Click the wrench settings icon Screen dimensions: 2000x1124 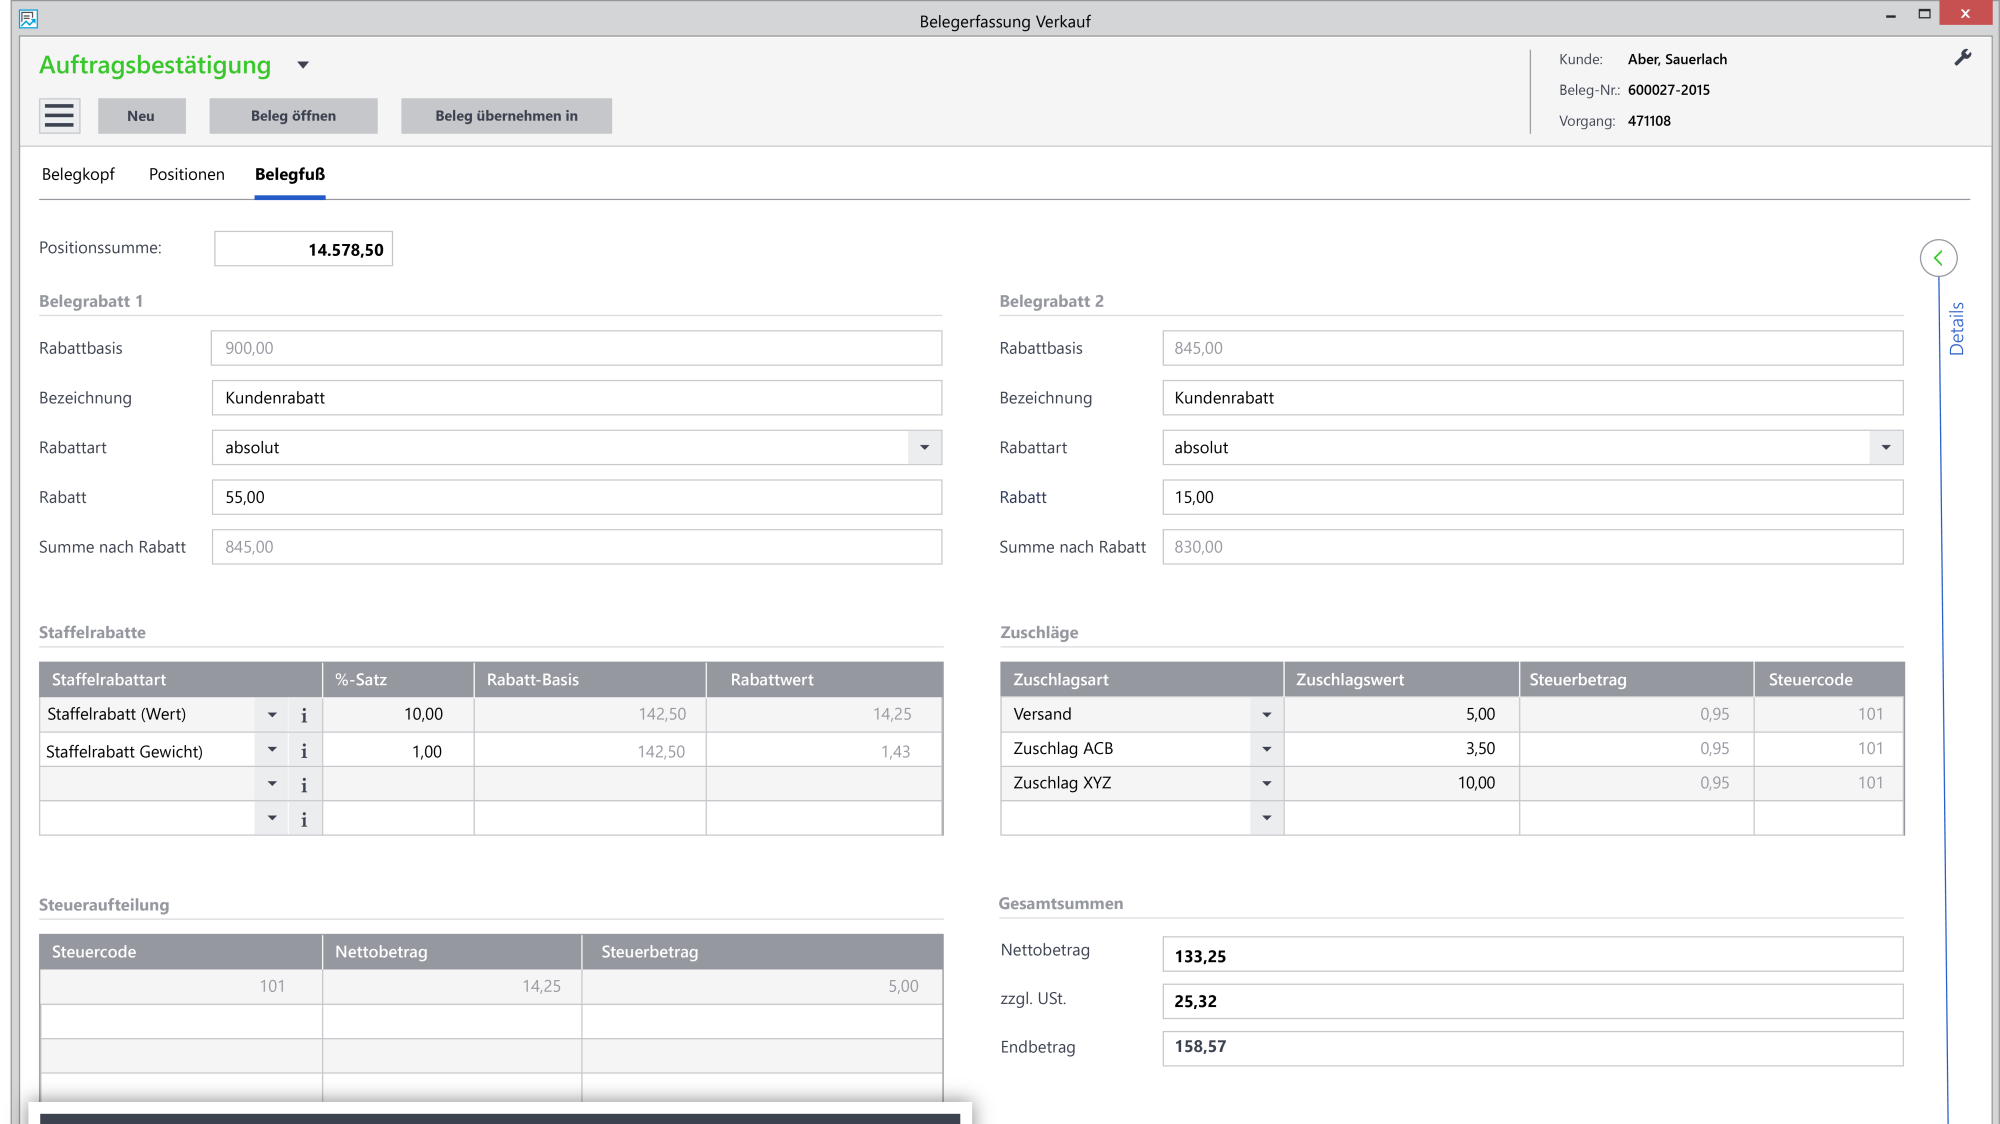(1963, 58)
